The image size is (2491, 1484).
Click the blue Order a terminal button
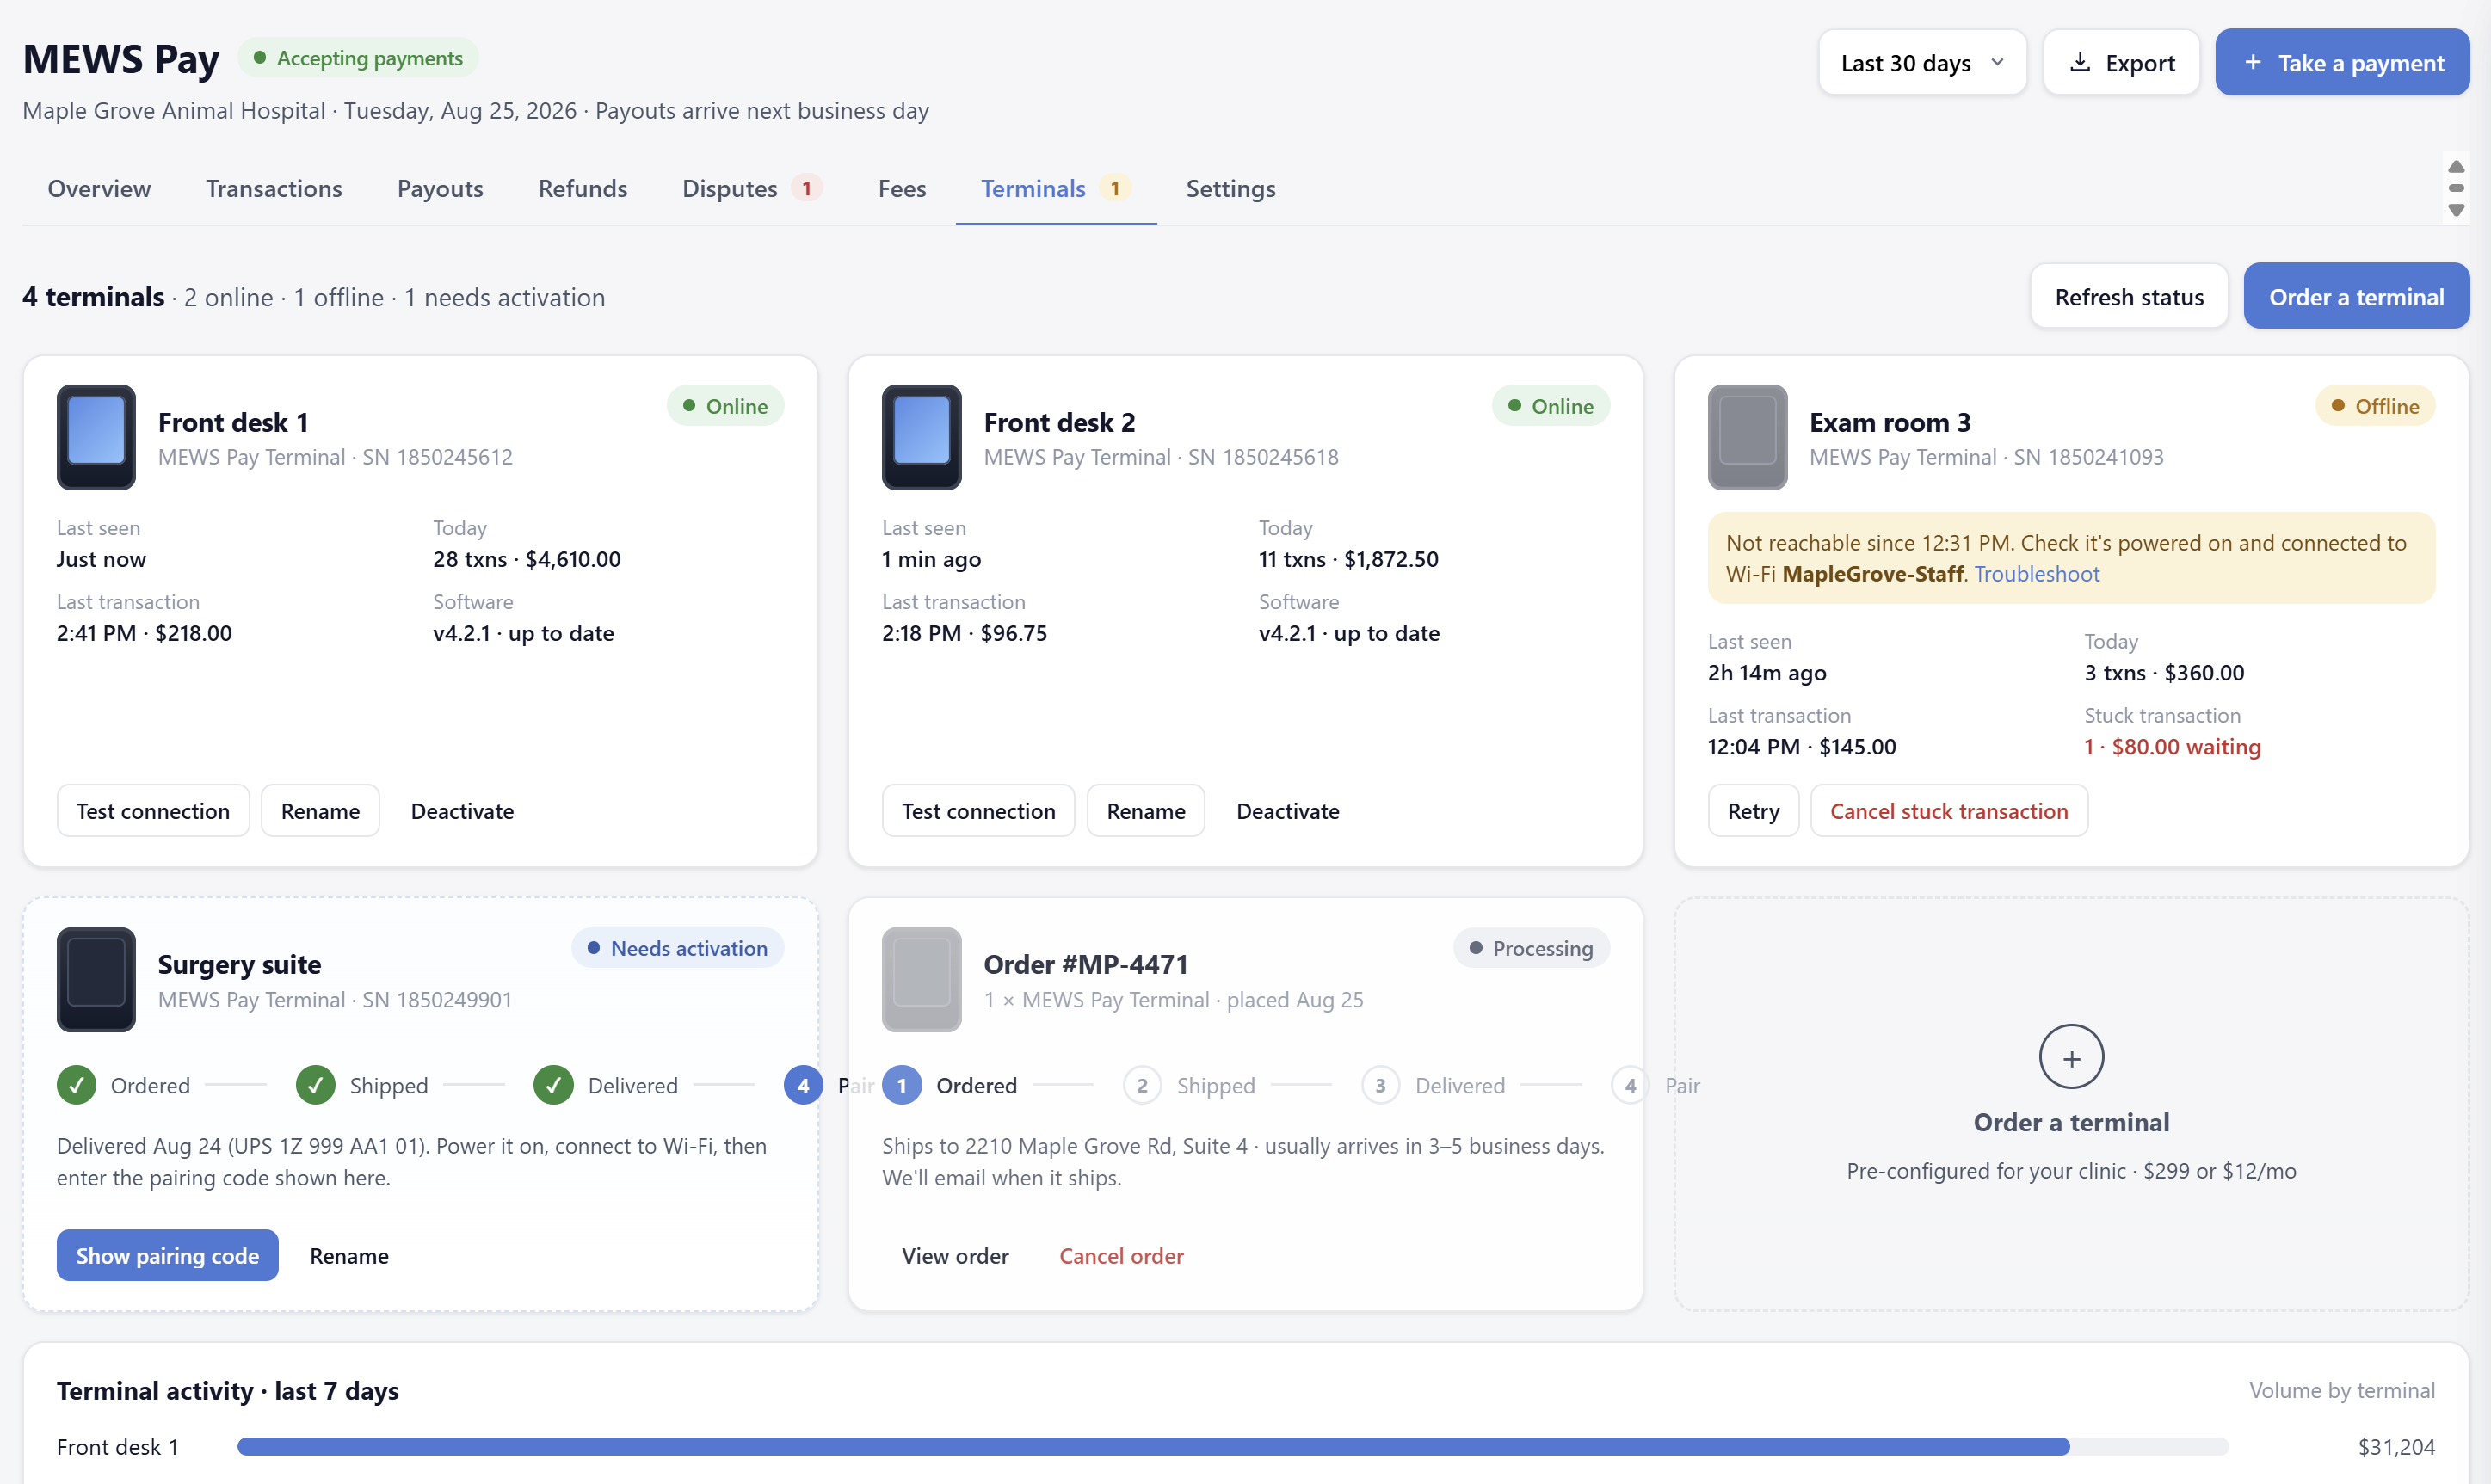pos(2355,296)
